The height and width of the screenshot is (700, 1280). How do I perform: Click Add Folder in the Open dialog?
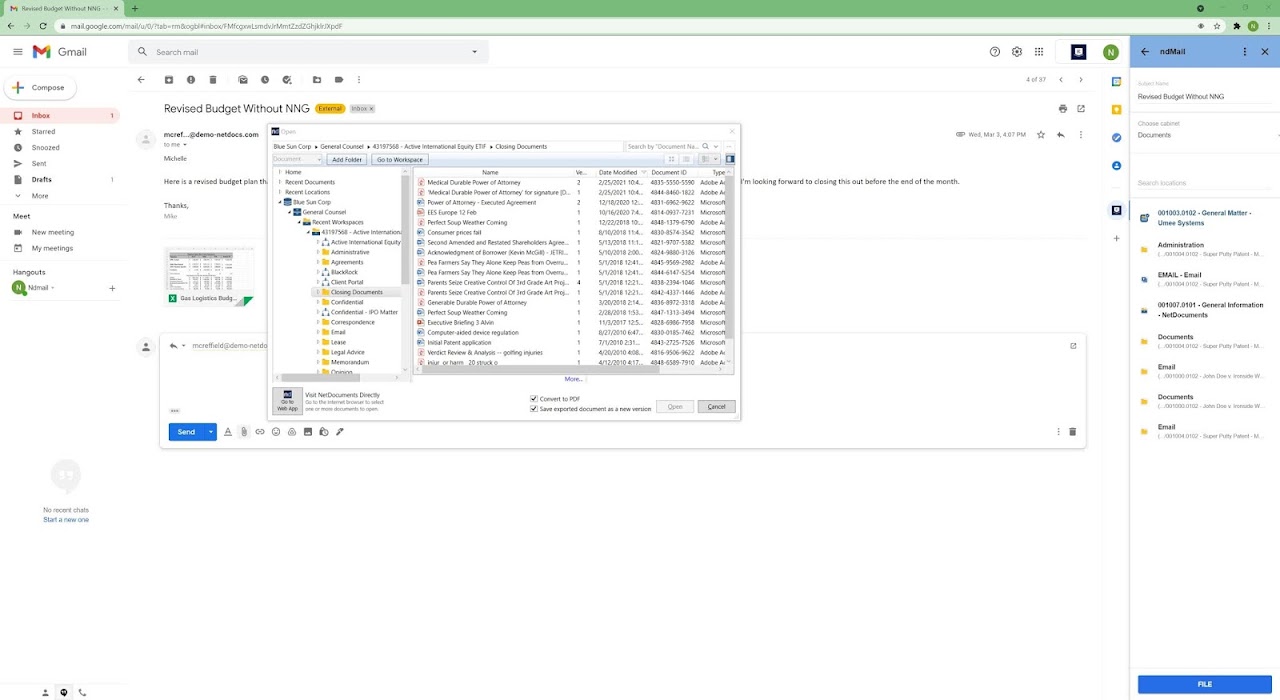(347, 160)
